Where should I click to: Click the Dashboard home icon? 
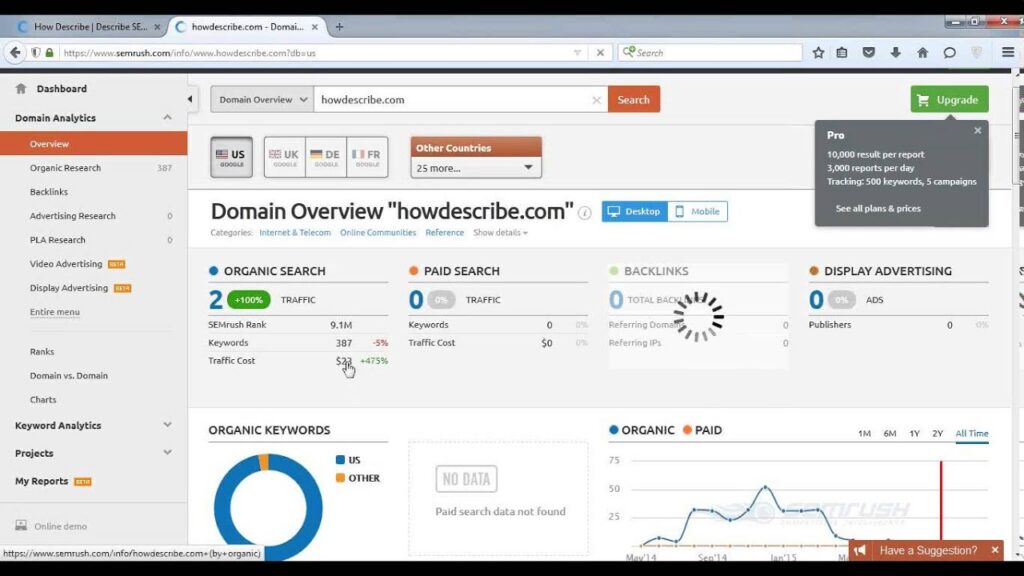coord(21,88)
